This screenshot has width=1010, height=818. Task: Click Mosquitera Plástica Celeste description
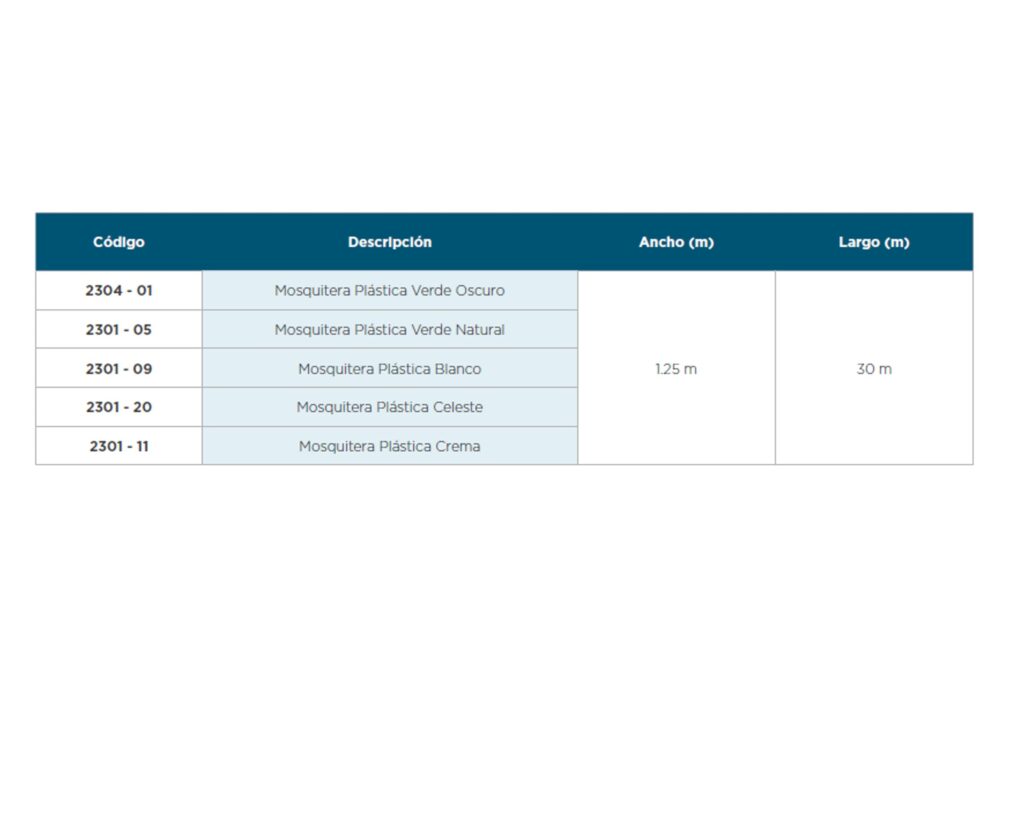pyautogui.click(x=390, y=407)
